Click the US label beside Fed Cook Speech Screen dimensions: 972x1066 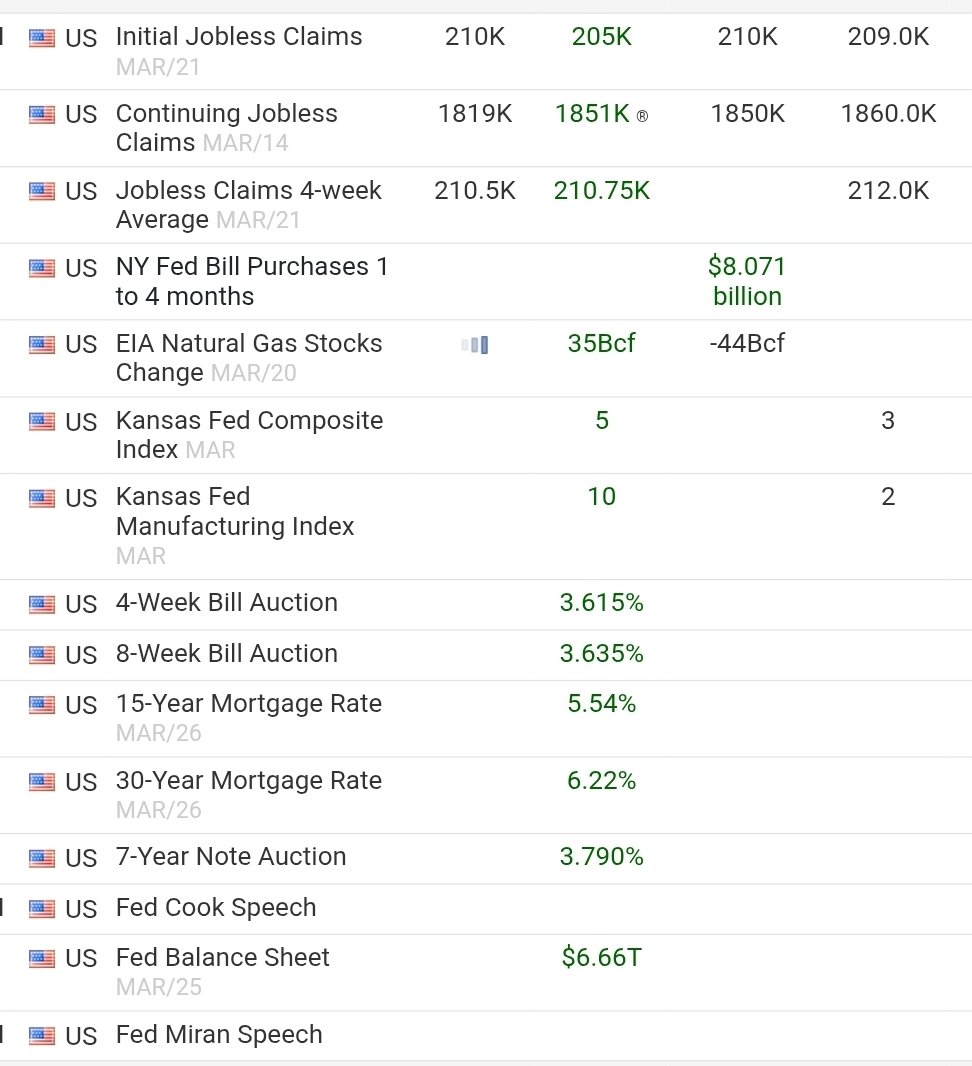tap(81, 909)
